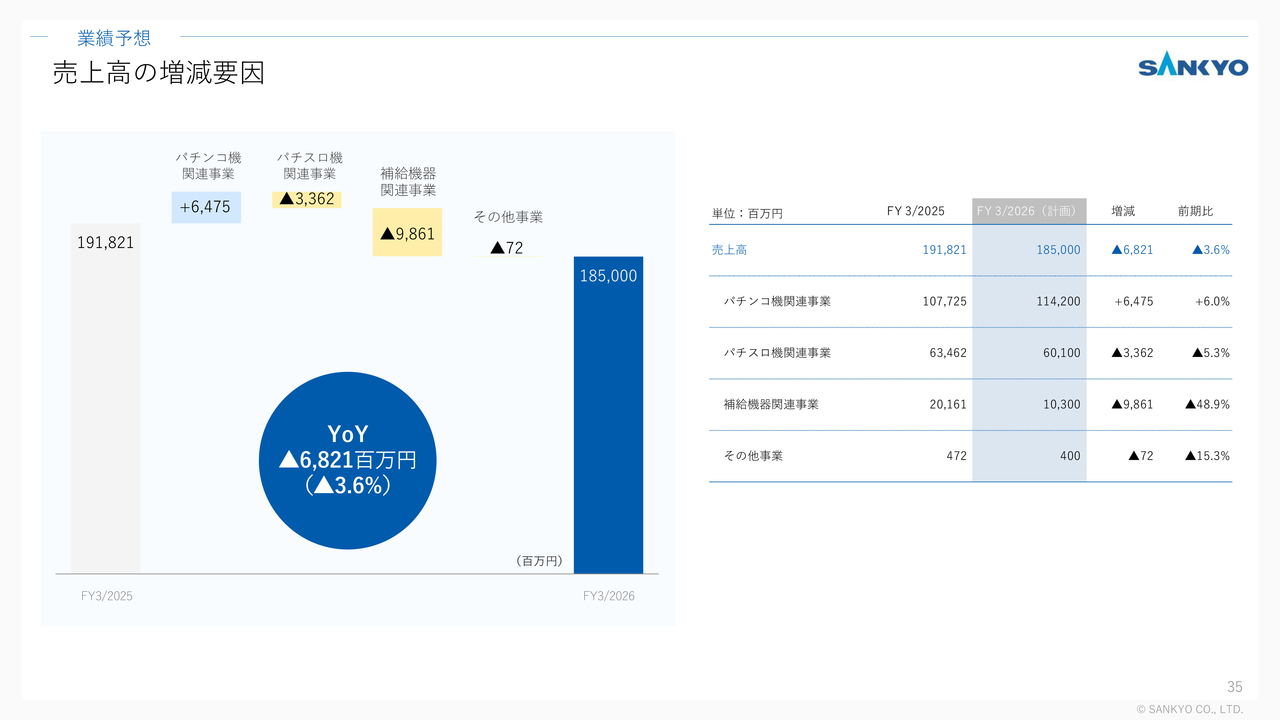This screenshot has height=720, width=1280.
Task: Click the 売上高の増減要因 slide title
Action: [158, 73]
